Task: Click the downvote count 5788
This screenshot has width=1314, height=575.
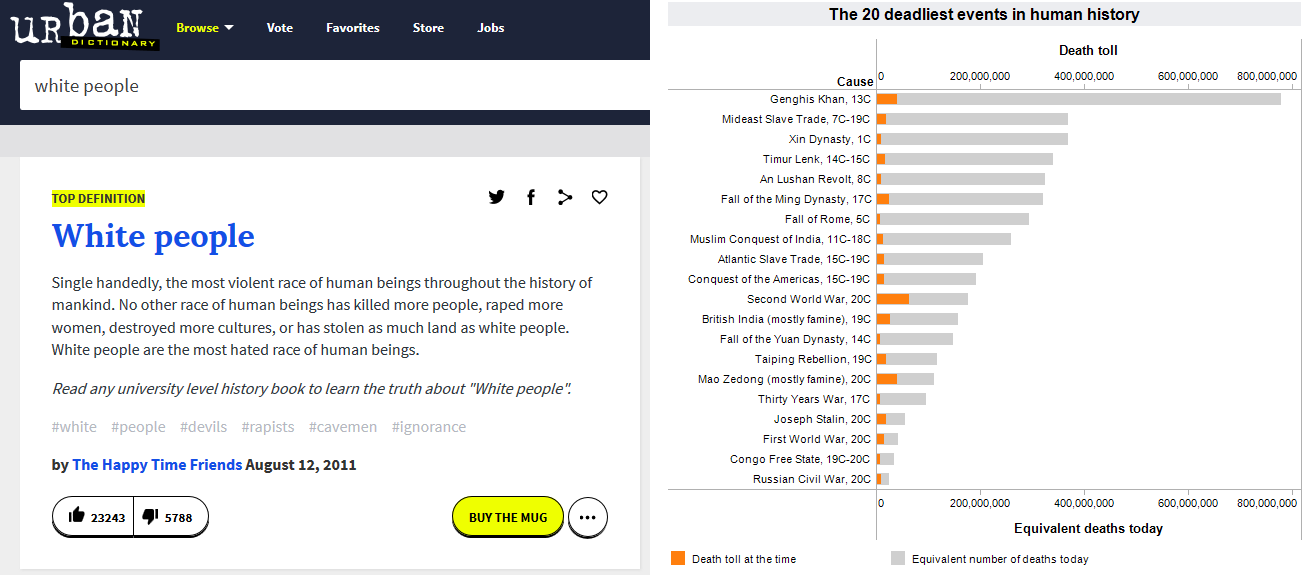Action: pyautogui.click(x=178, y=517)
